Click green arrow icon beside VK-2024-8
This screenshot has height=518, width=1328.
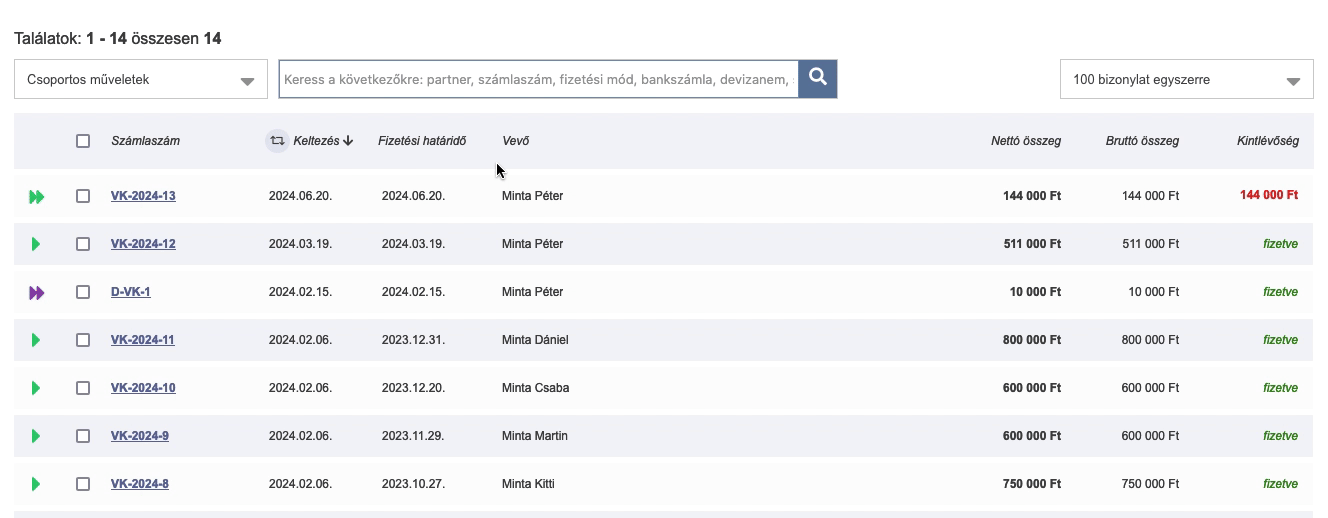pos(36,484)
